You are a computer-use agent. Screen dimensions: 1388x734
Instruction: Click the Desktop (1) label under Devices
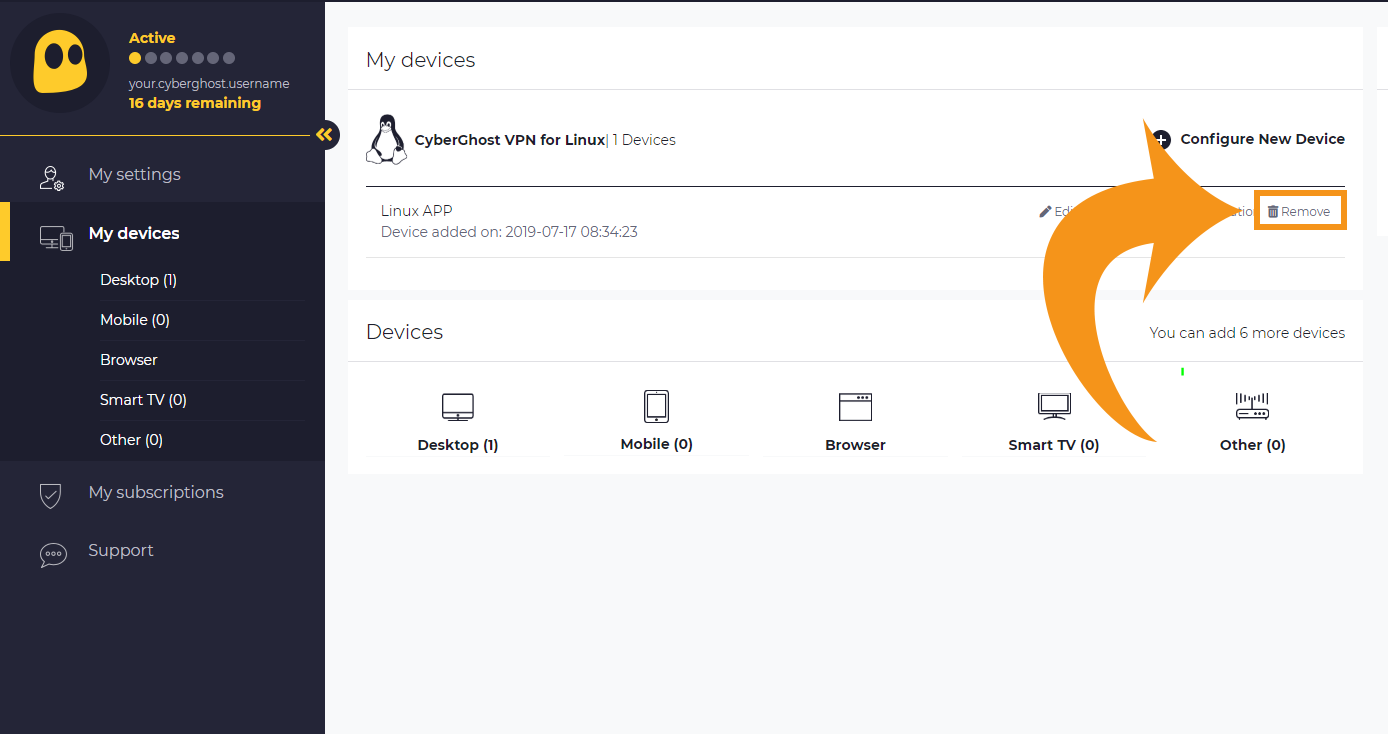coord(458,445)
